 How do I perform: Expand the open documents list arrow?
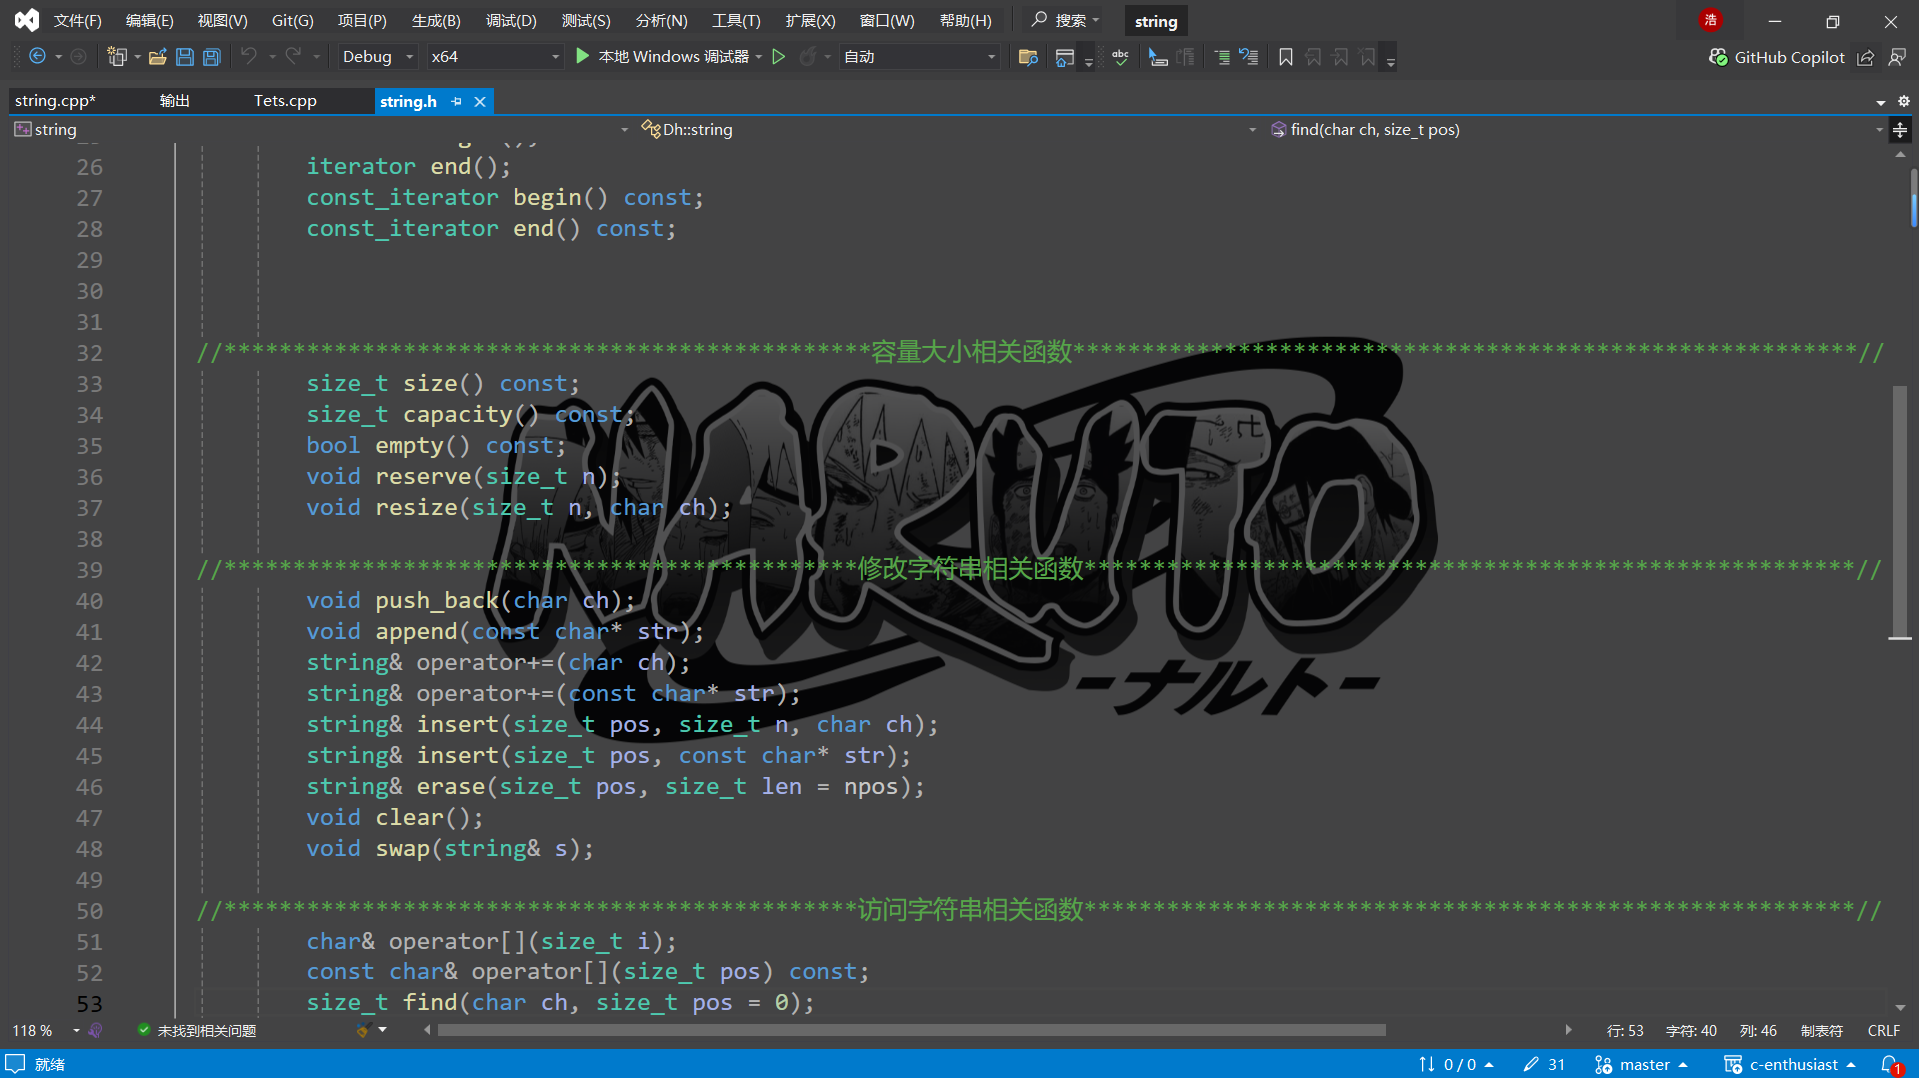coord(1881,102)
